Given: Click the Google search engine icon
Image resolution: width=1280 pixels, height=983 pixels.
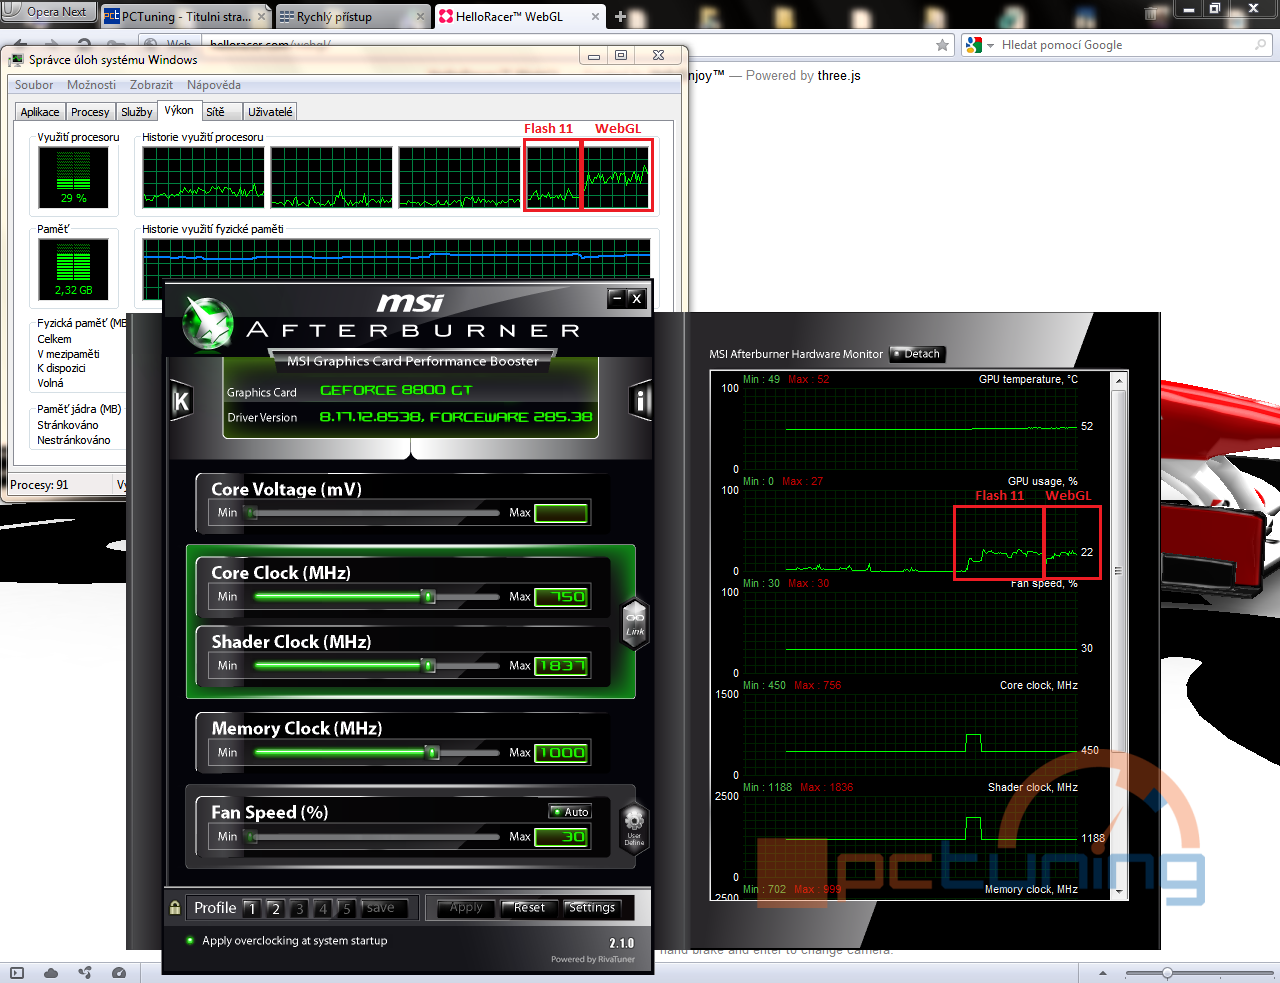Looking at the screenshot, I should tap(973, 45).
